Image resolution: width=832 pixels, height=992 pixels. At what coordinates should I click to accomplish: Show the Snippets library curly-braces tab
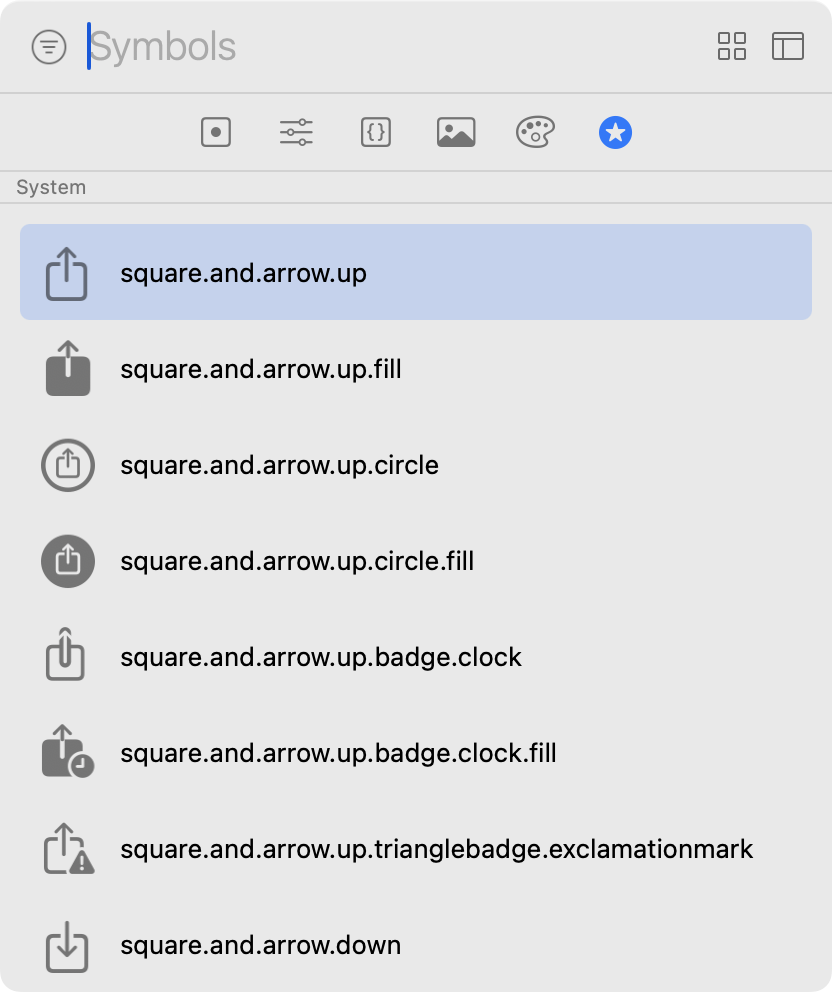(376, 132)
